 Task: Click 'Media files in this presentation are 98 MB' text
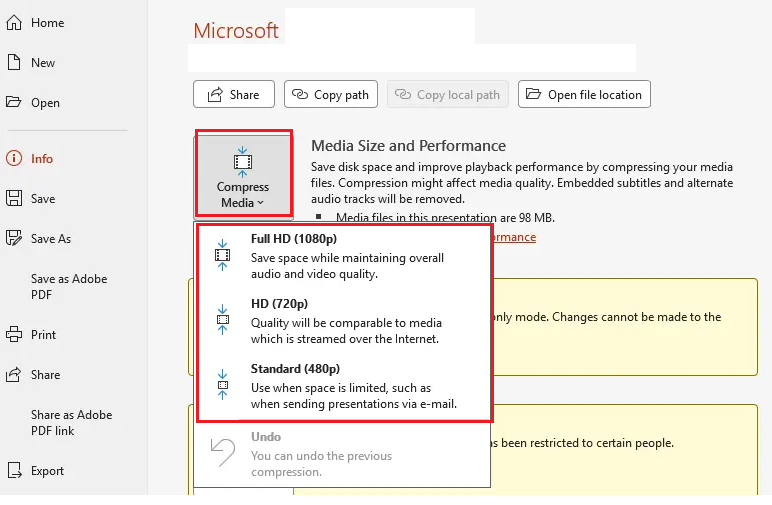[x=445, y=218]
